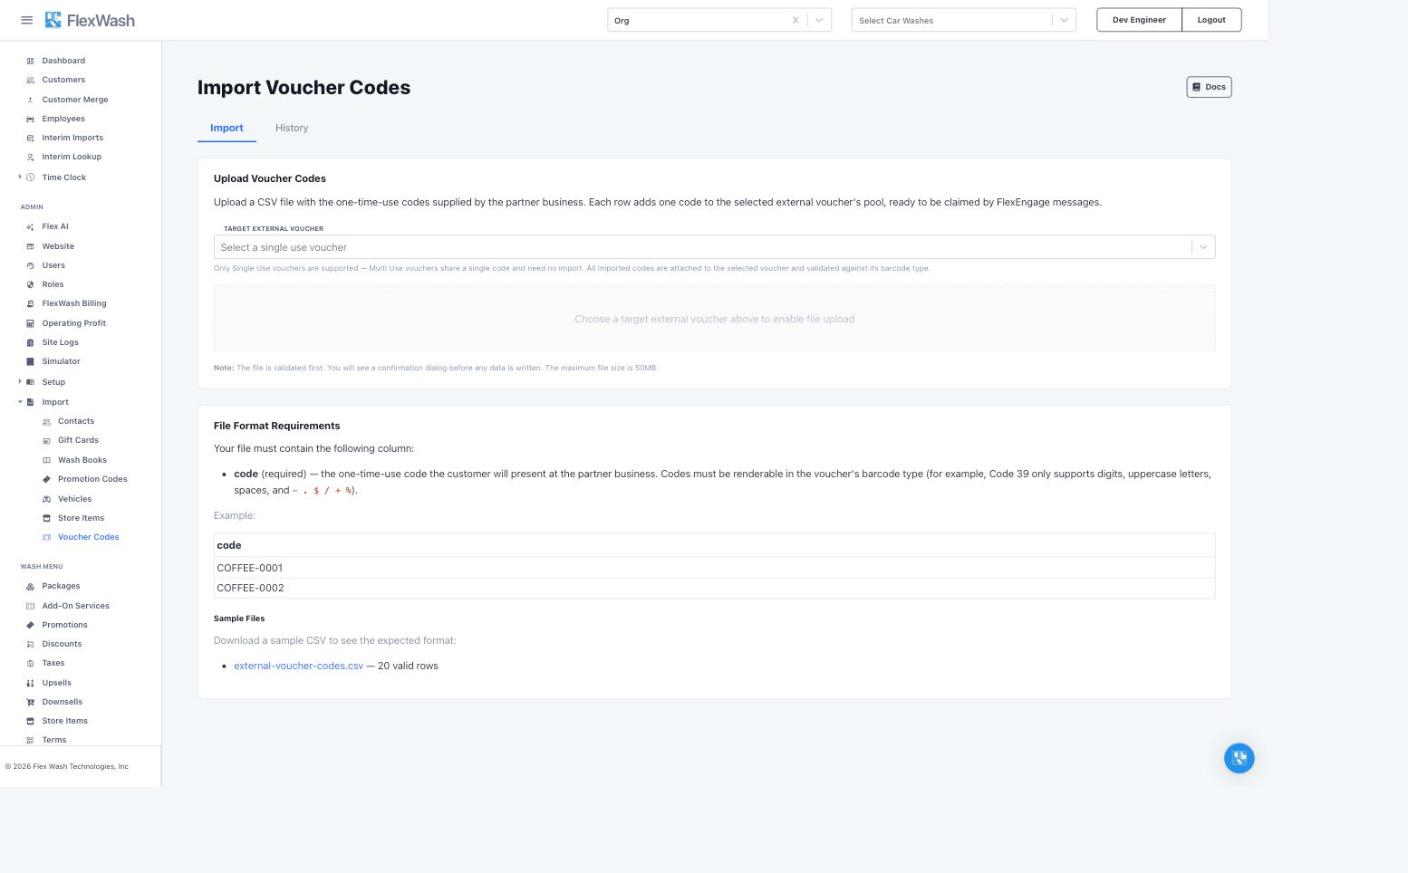Click the Website icon
This screenshot has width=1408, height=873.
[30, 246]
